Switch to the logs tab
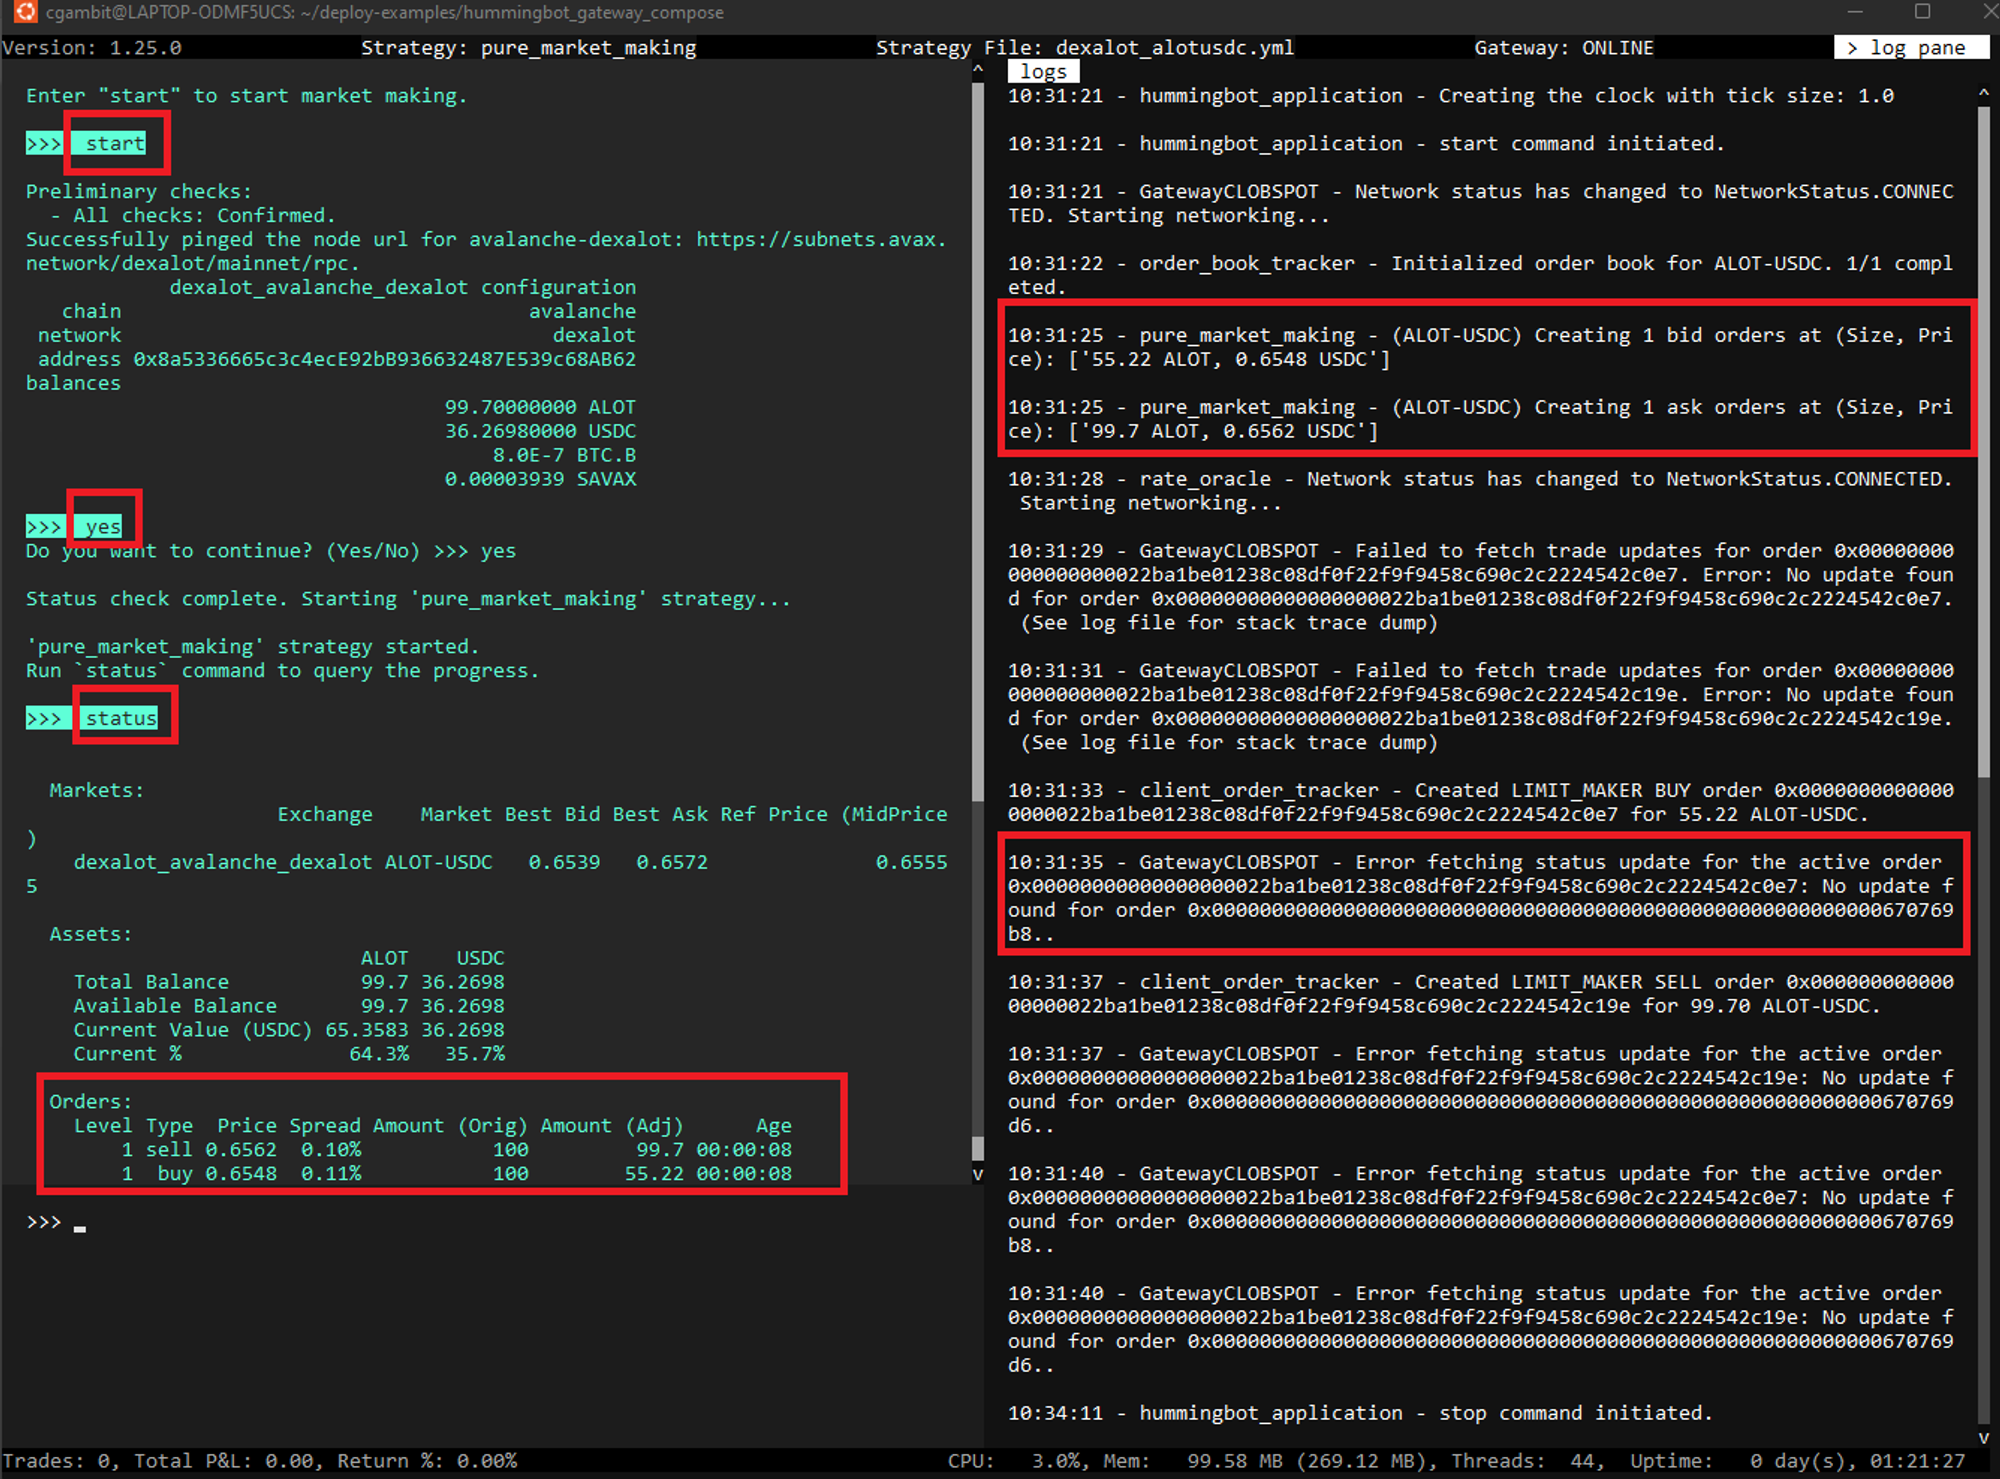2000x1479 pixels. [1043, 72]
